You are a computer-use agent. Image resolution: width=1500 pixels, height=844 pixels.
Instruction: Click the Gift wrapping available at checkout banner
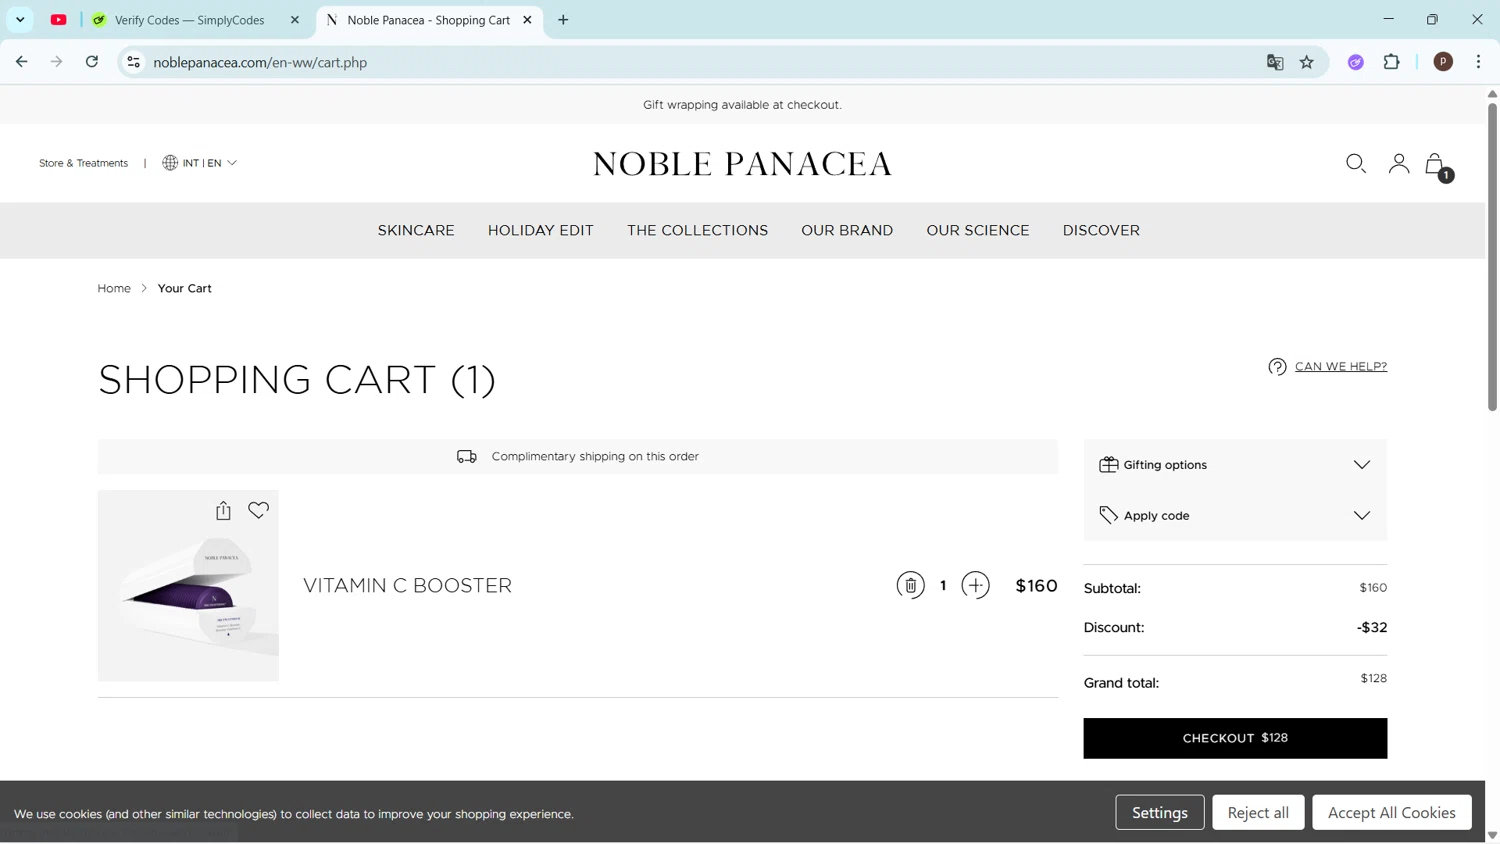coord(742,105)
